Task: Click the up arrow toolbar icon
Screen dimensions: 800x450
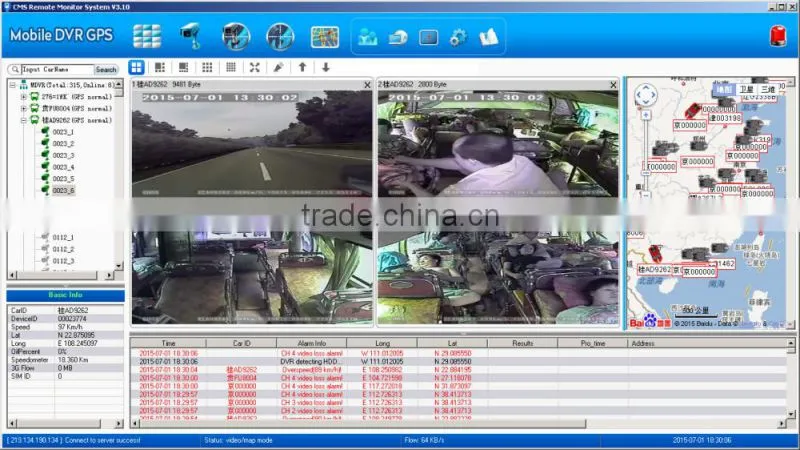Action: [302, 67]
